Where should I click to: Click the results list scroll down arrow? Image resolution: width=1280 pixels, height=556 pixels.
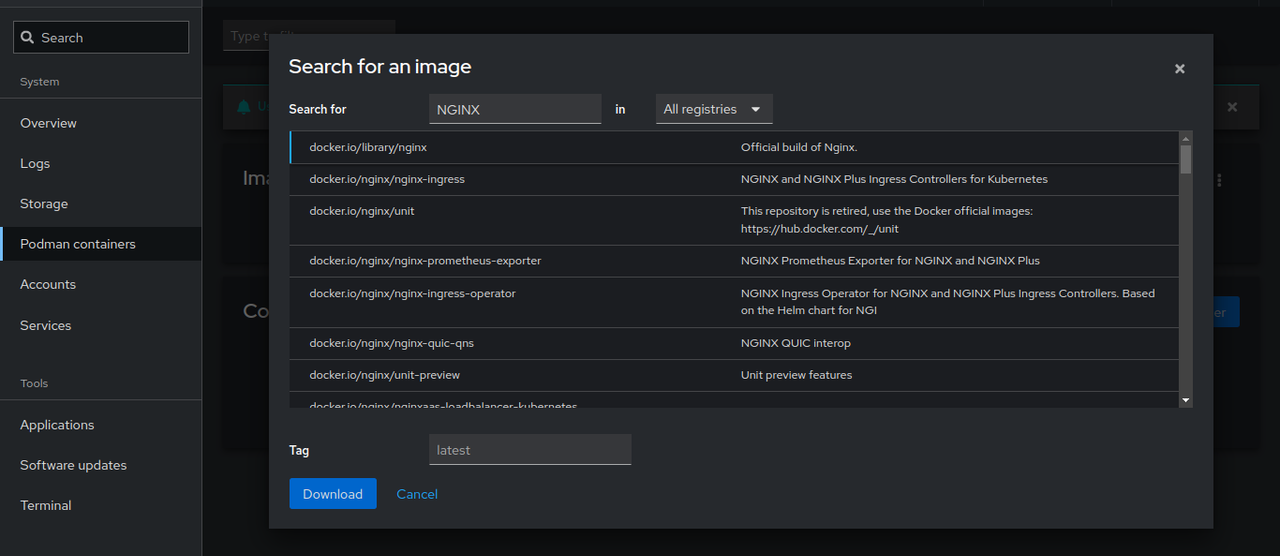(1186, 400)
